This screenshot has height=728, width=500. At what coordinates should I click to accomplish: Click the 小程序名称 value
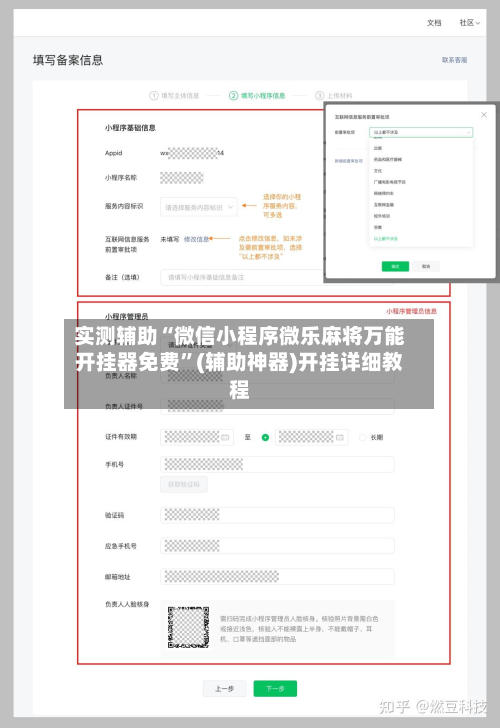(x=182, y=177)
